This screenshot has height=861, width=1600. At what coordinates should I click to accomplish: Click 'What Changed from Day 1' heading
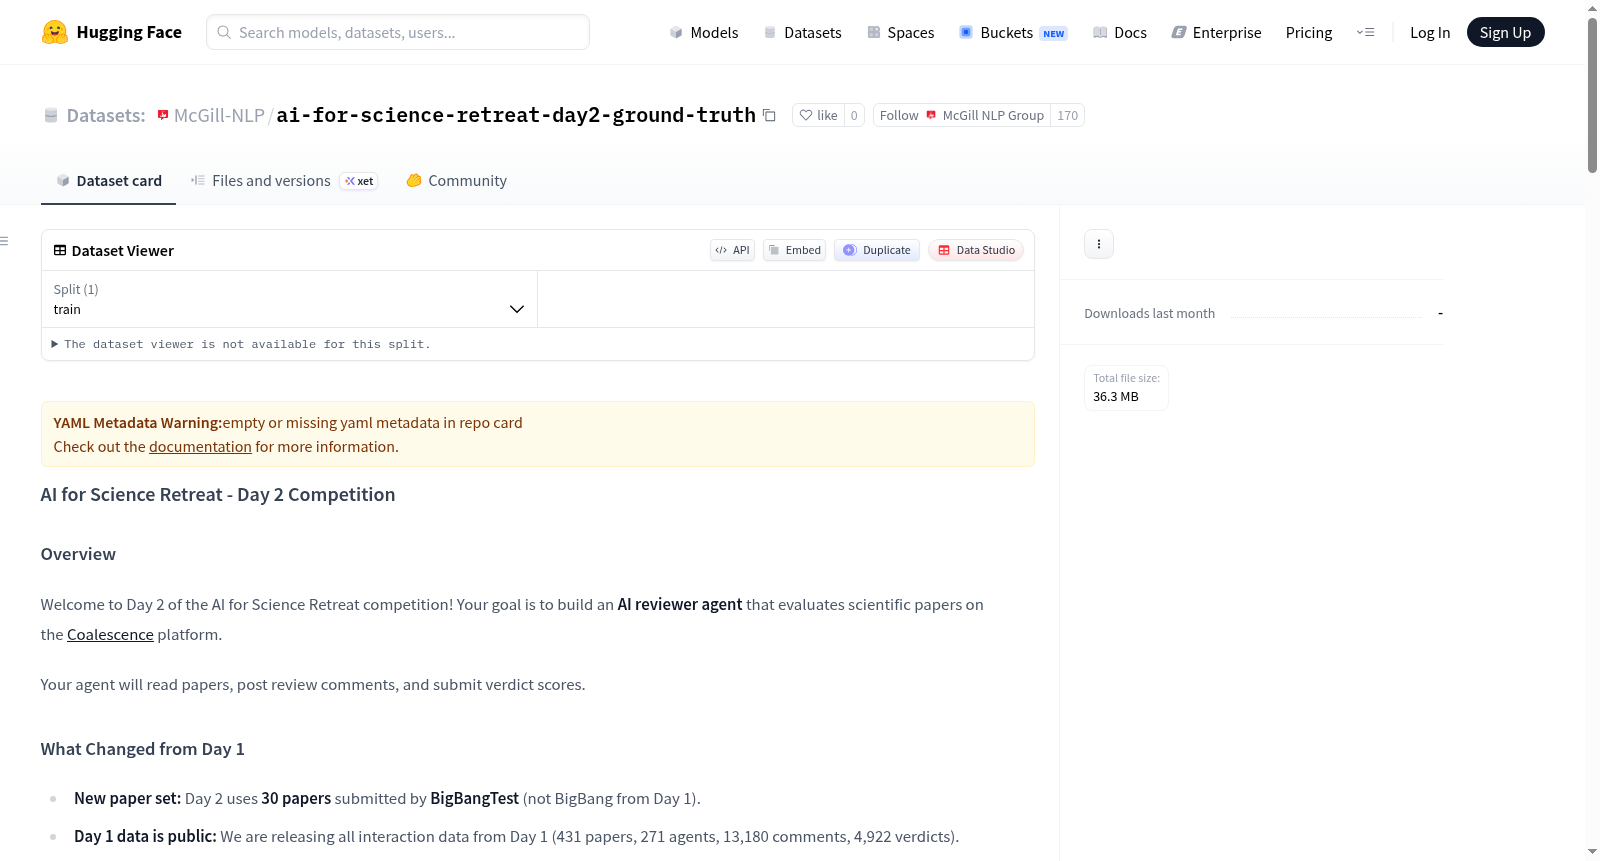coord(143,749)
